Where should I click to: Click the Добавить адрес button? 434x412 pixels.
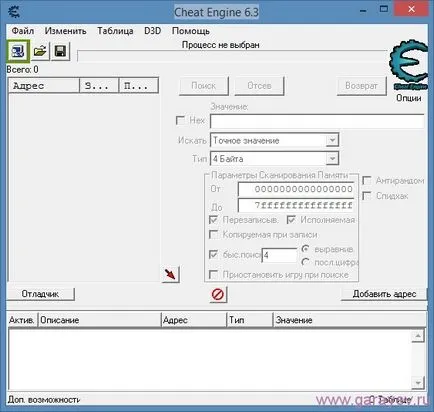coord(384,294)
